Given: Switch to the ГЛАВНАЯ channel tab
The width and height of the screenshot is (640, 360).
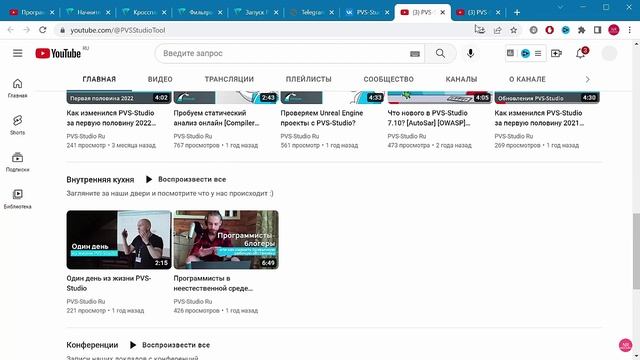Looking at the screenshot, I should (x=99, y=79).
